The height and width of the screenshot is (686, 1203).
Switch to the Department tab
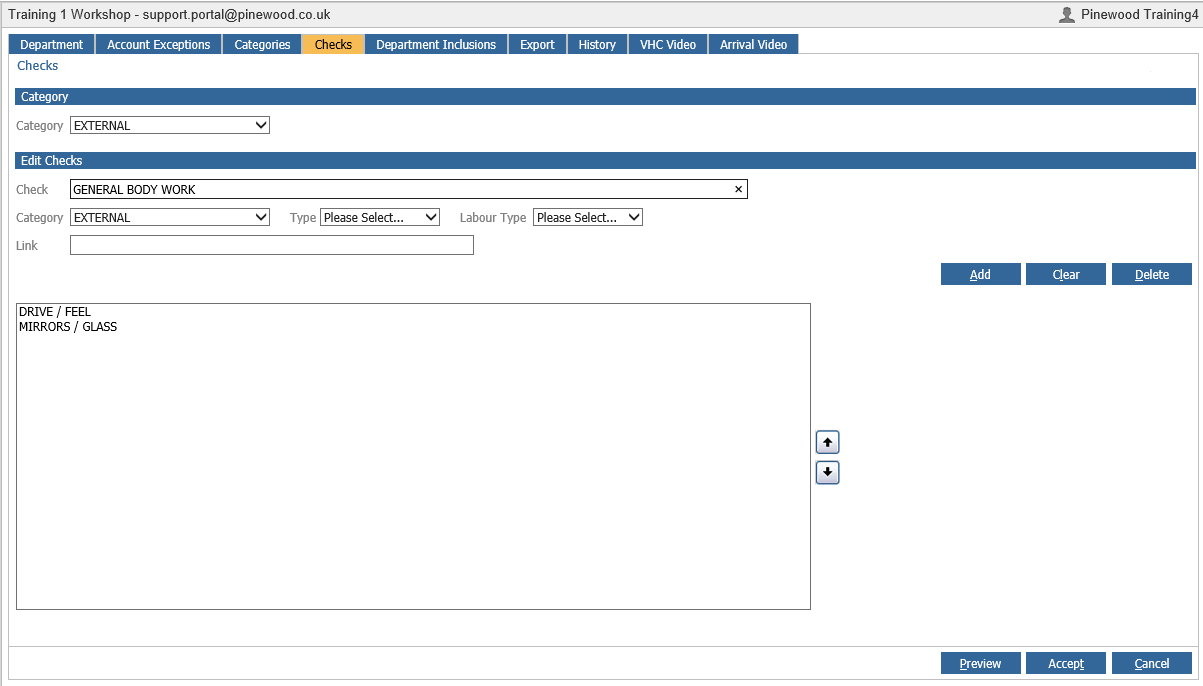click(50, 44)
